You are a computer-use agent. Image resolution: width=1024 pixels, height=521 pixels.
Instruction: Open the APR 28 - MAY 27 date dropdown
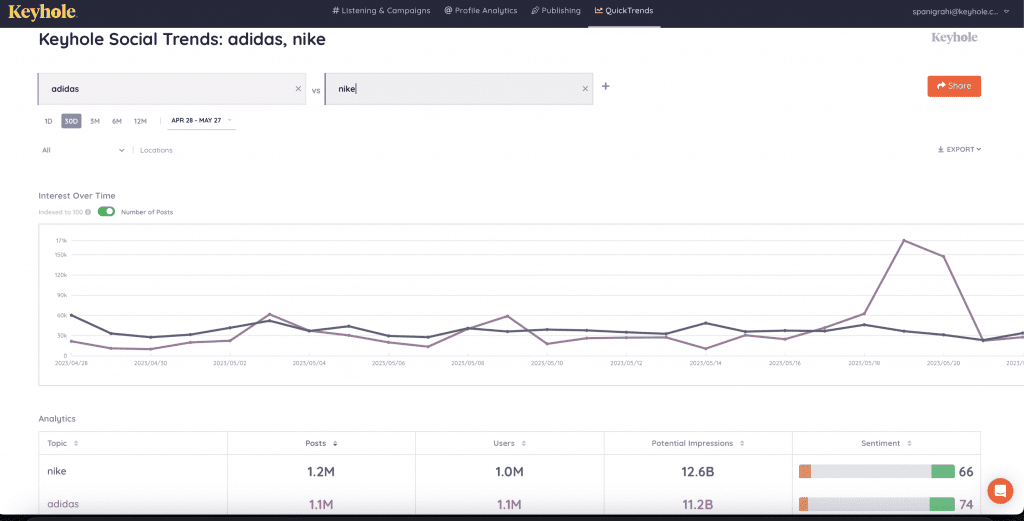click(201, 121)
